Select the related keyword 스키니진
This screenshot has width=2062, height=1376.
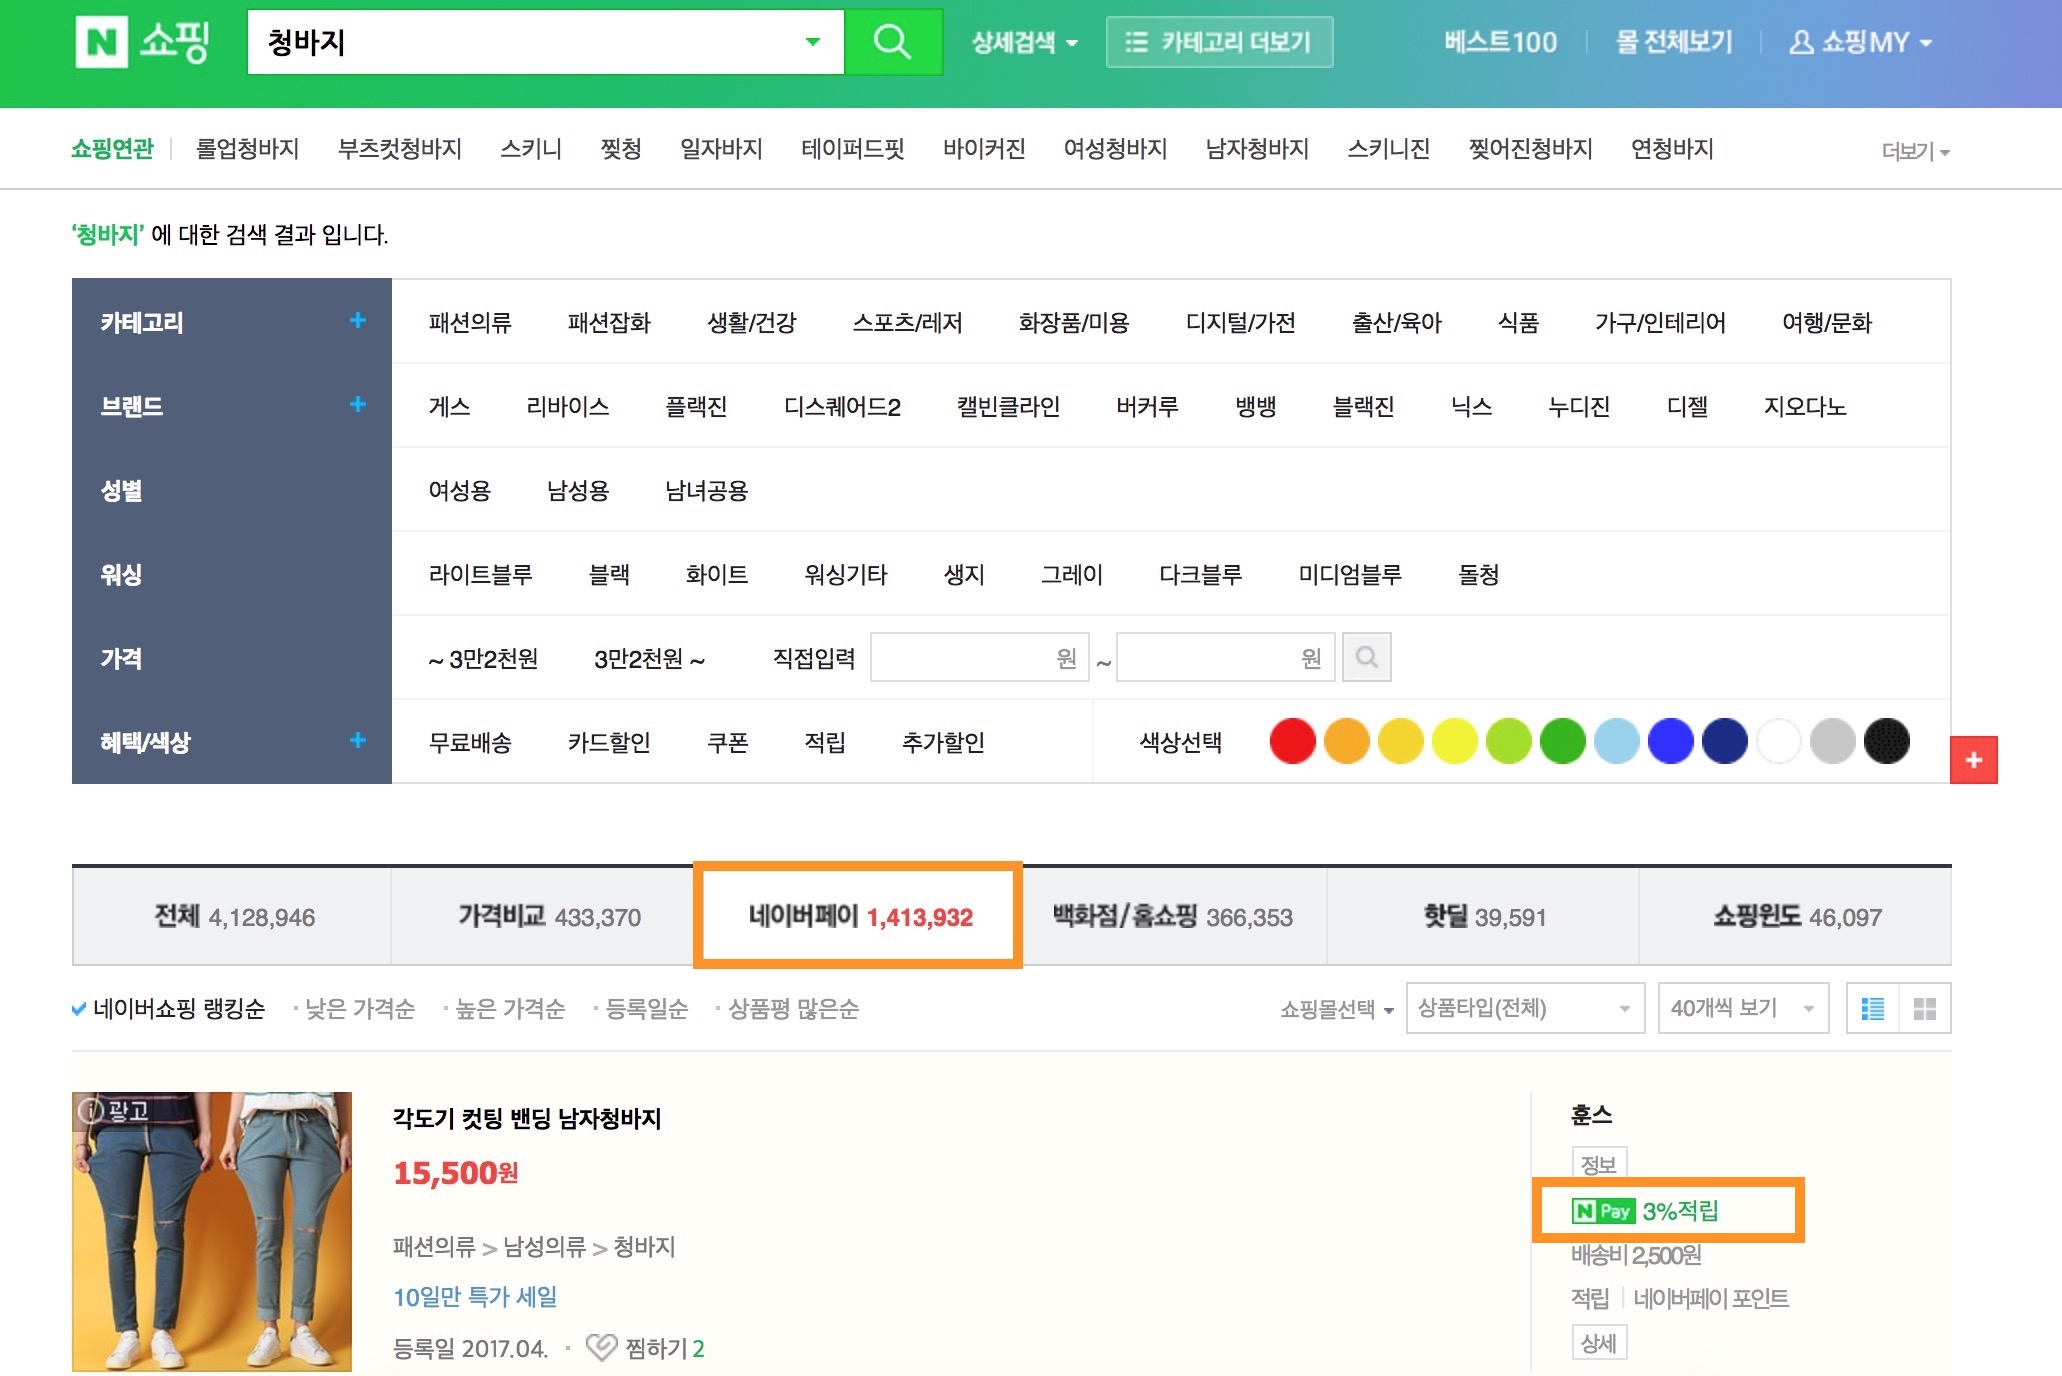pyautogui.click(x=1388, y=149)
